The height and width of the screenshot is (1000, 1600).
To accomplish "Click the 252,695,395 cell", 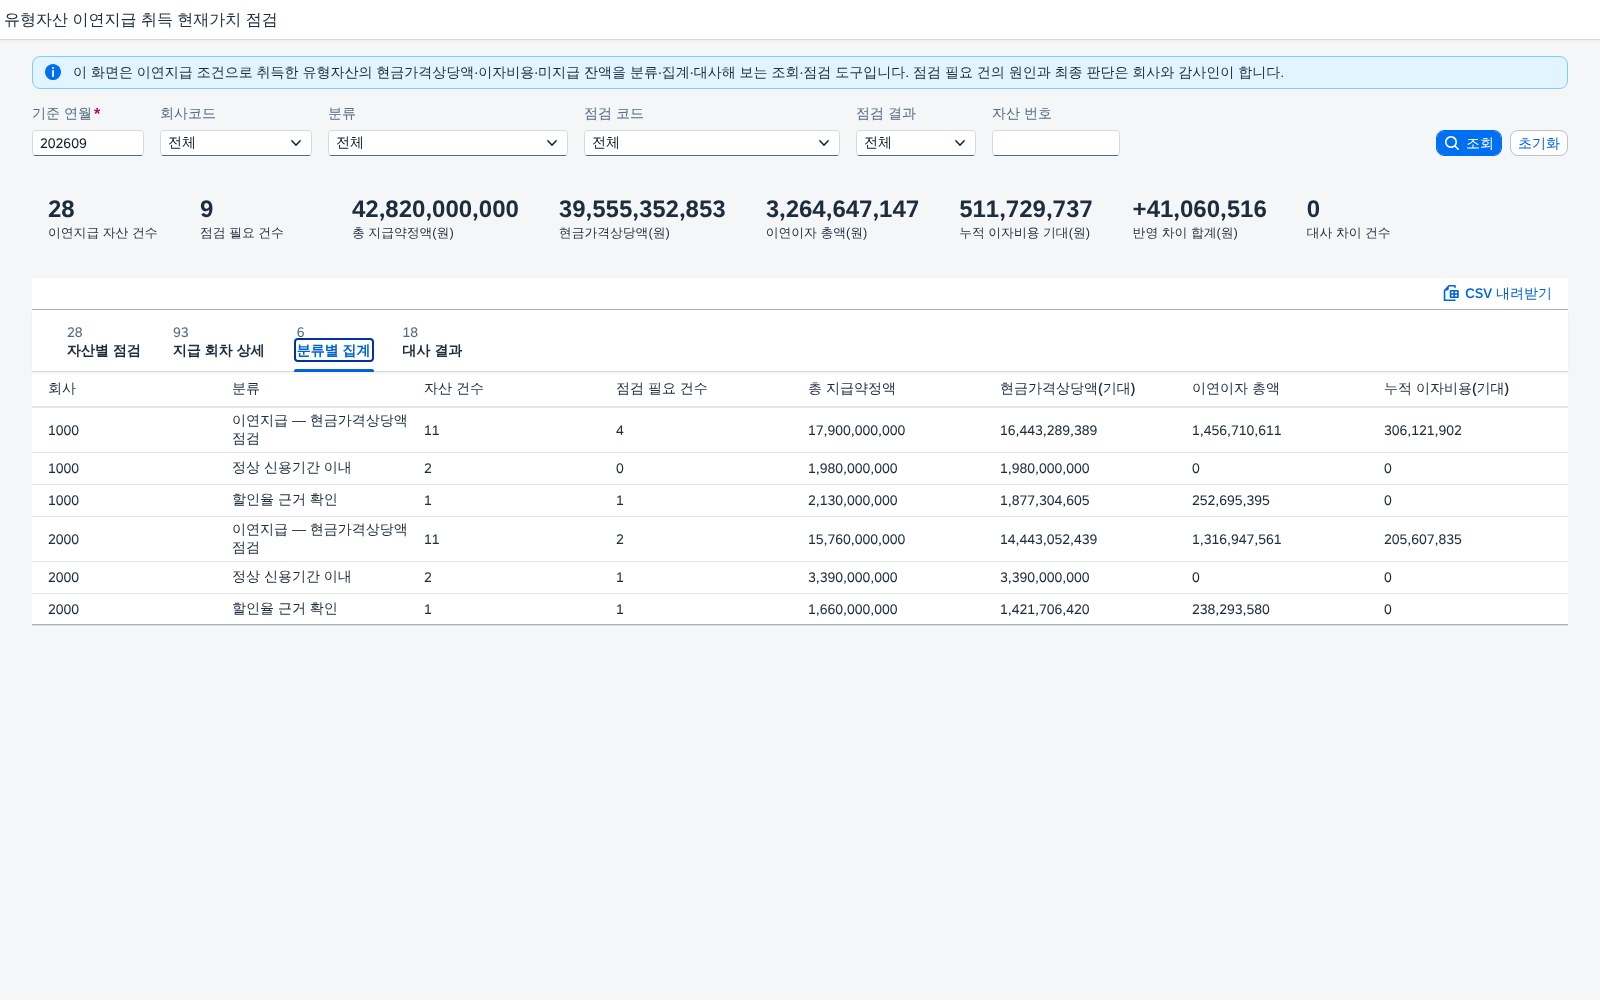I will pyautogui.click(x=1231, y=501).
